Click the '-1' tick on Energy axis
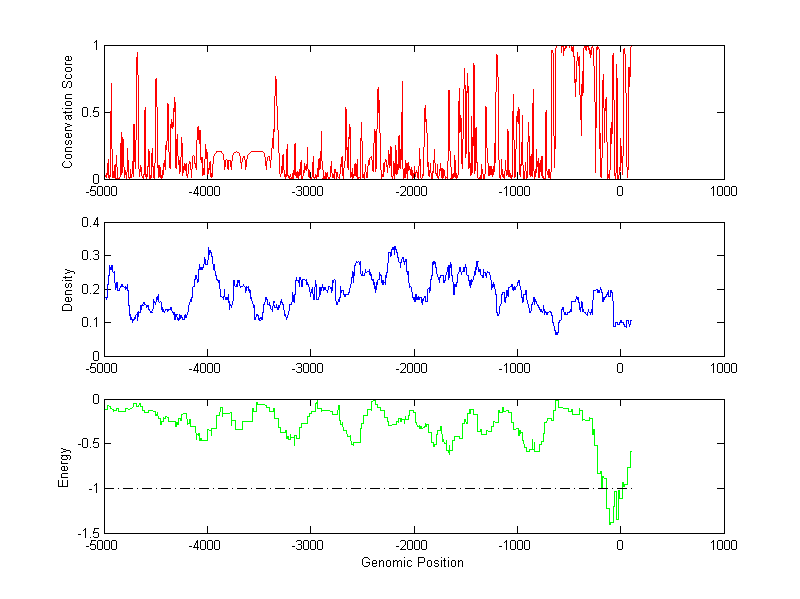Viewport: 800px width, 599px height. [x=92, y=488]
